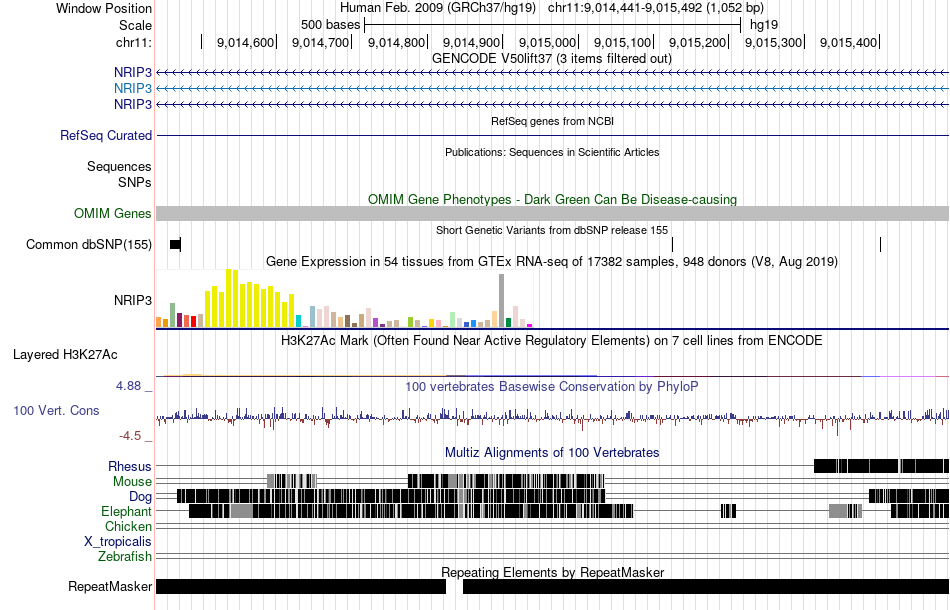Image resolution: width=950 pixels, height=610 pixels.
Task: Click the leftmost dbSNP variant block
Action: pos(176,245)
